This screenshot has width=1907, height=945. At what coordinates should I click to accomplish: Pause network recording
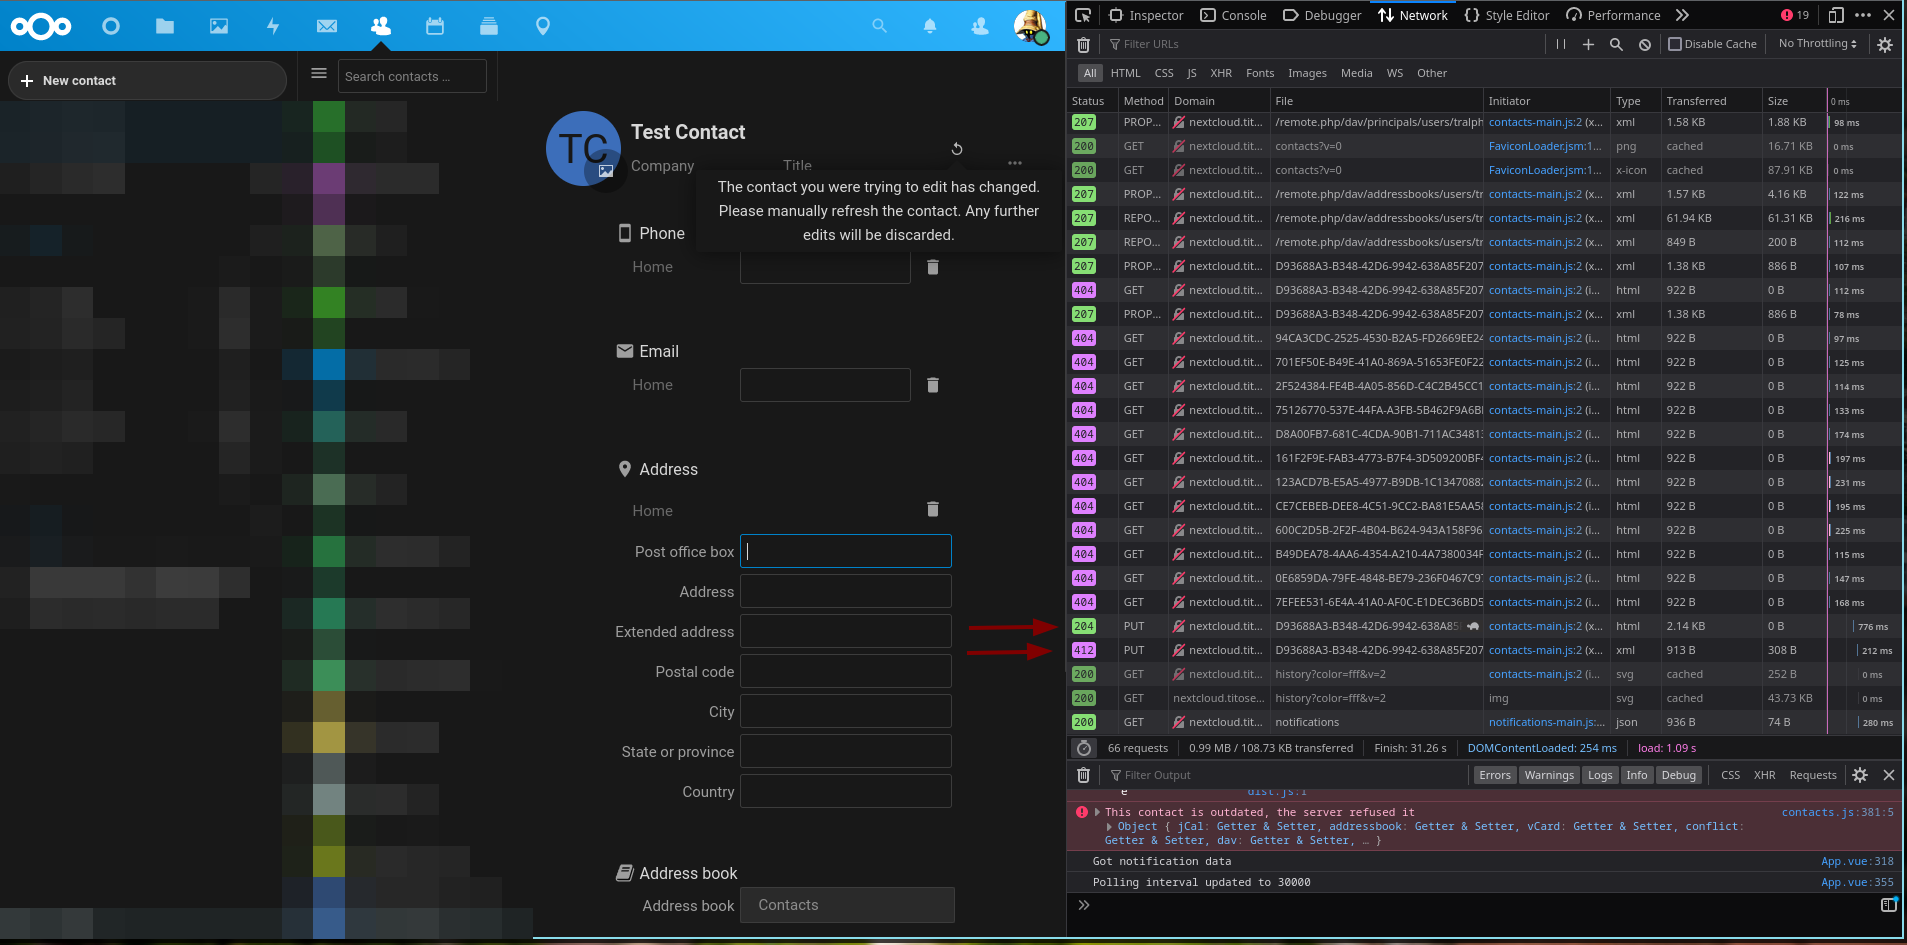[x=1561, y=44]
